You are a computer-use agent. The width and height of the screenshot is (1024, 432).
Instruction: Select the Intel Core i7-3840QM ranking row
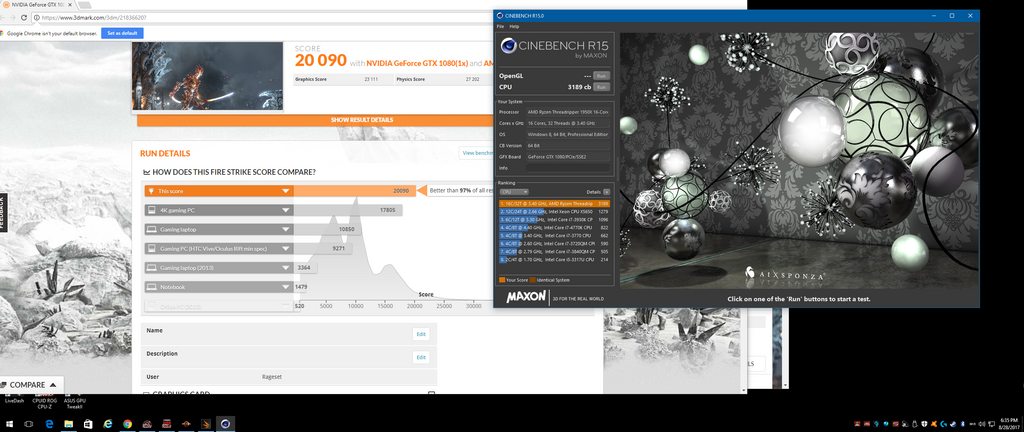(554, 251)
